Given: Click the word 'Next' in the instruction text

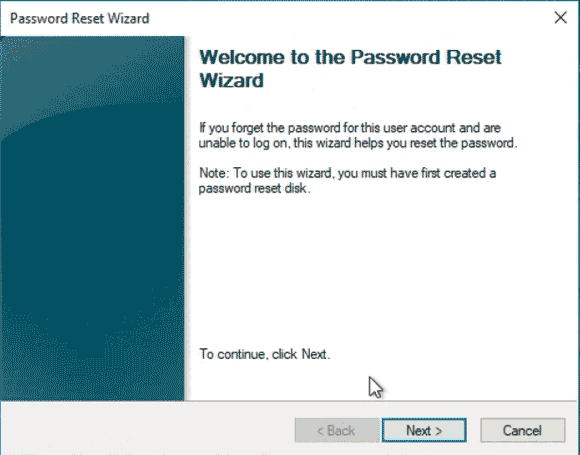Looking at the screenshot, I should [x=314, y=354].
